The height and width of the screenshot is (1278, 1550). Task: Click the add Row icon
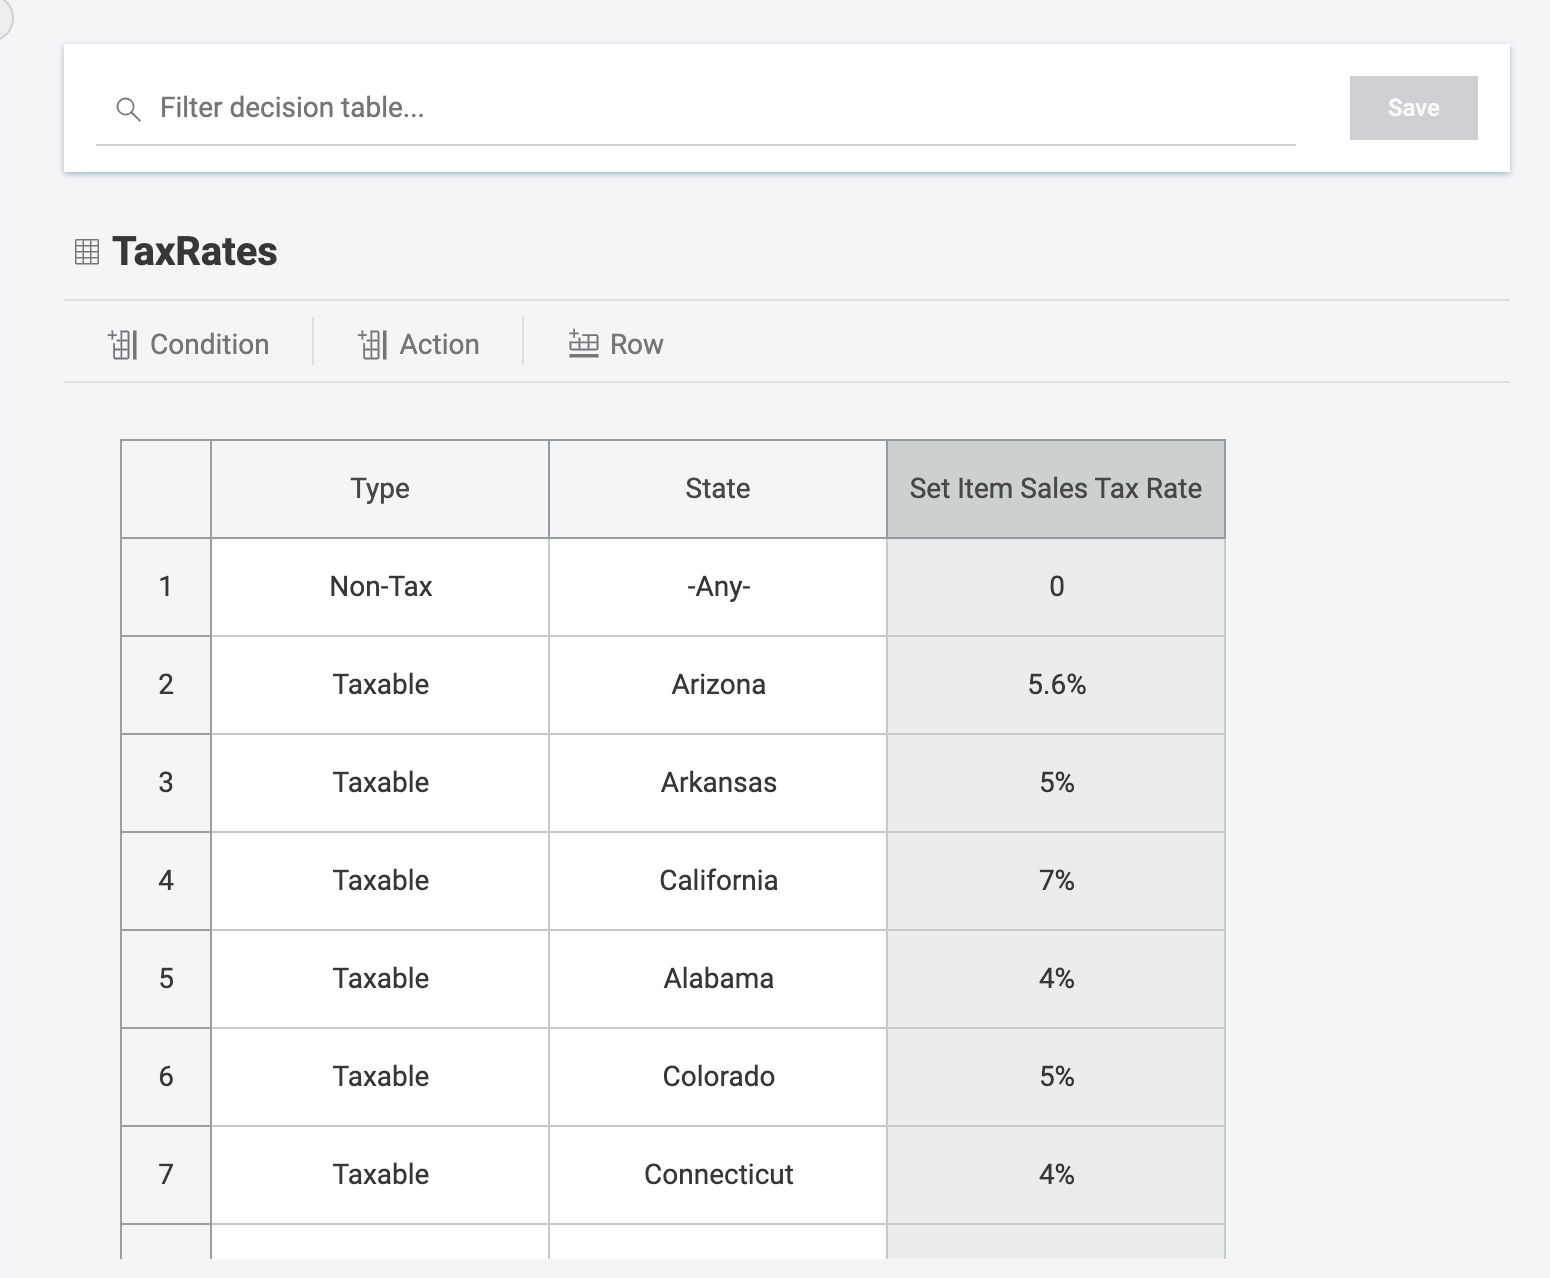pos(583,344)
